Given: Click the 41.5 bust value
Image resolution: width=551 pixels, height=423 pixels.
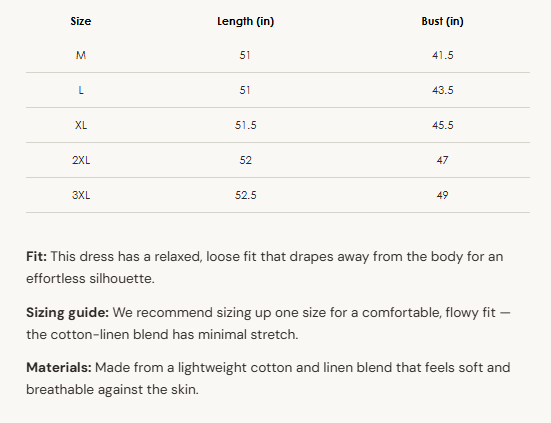Looking at the screenshot, I should (442, 55).
